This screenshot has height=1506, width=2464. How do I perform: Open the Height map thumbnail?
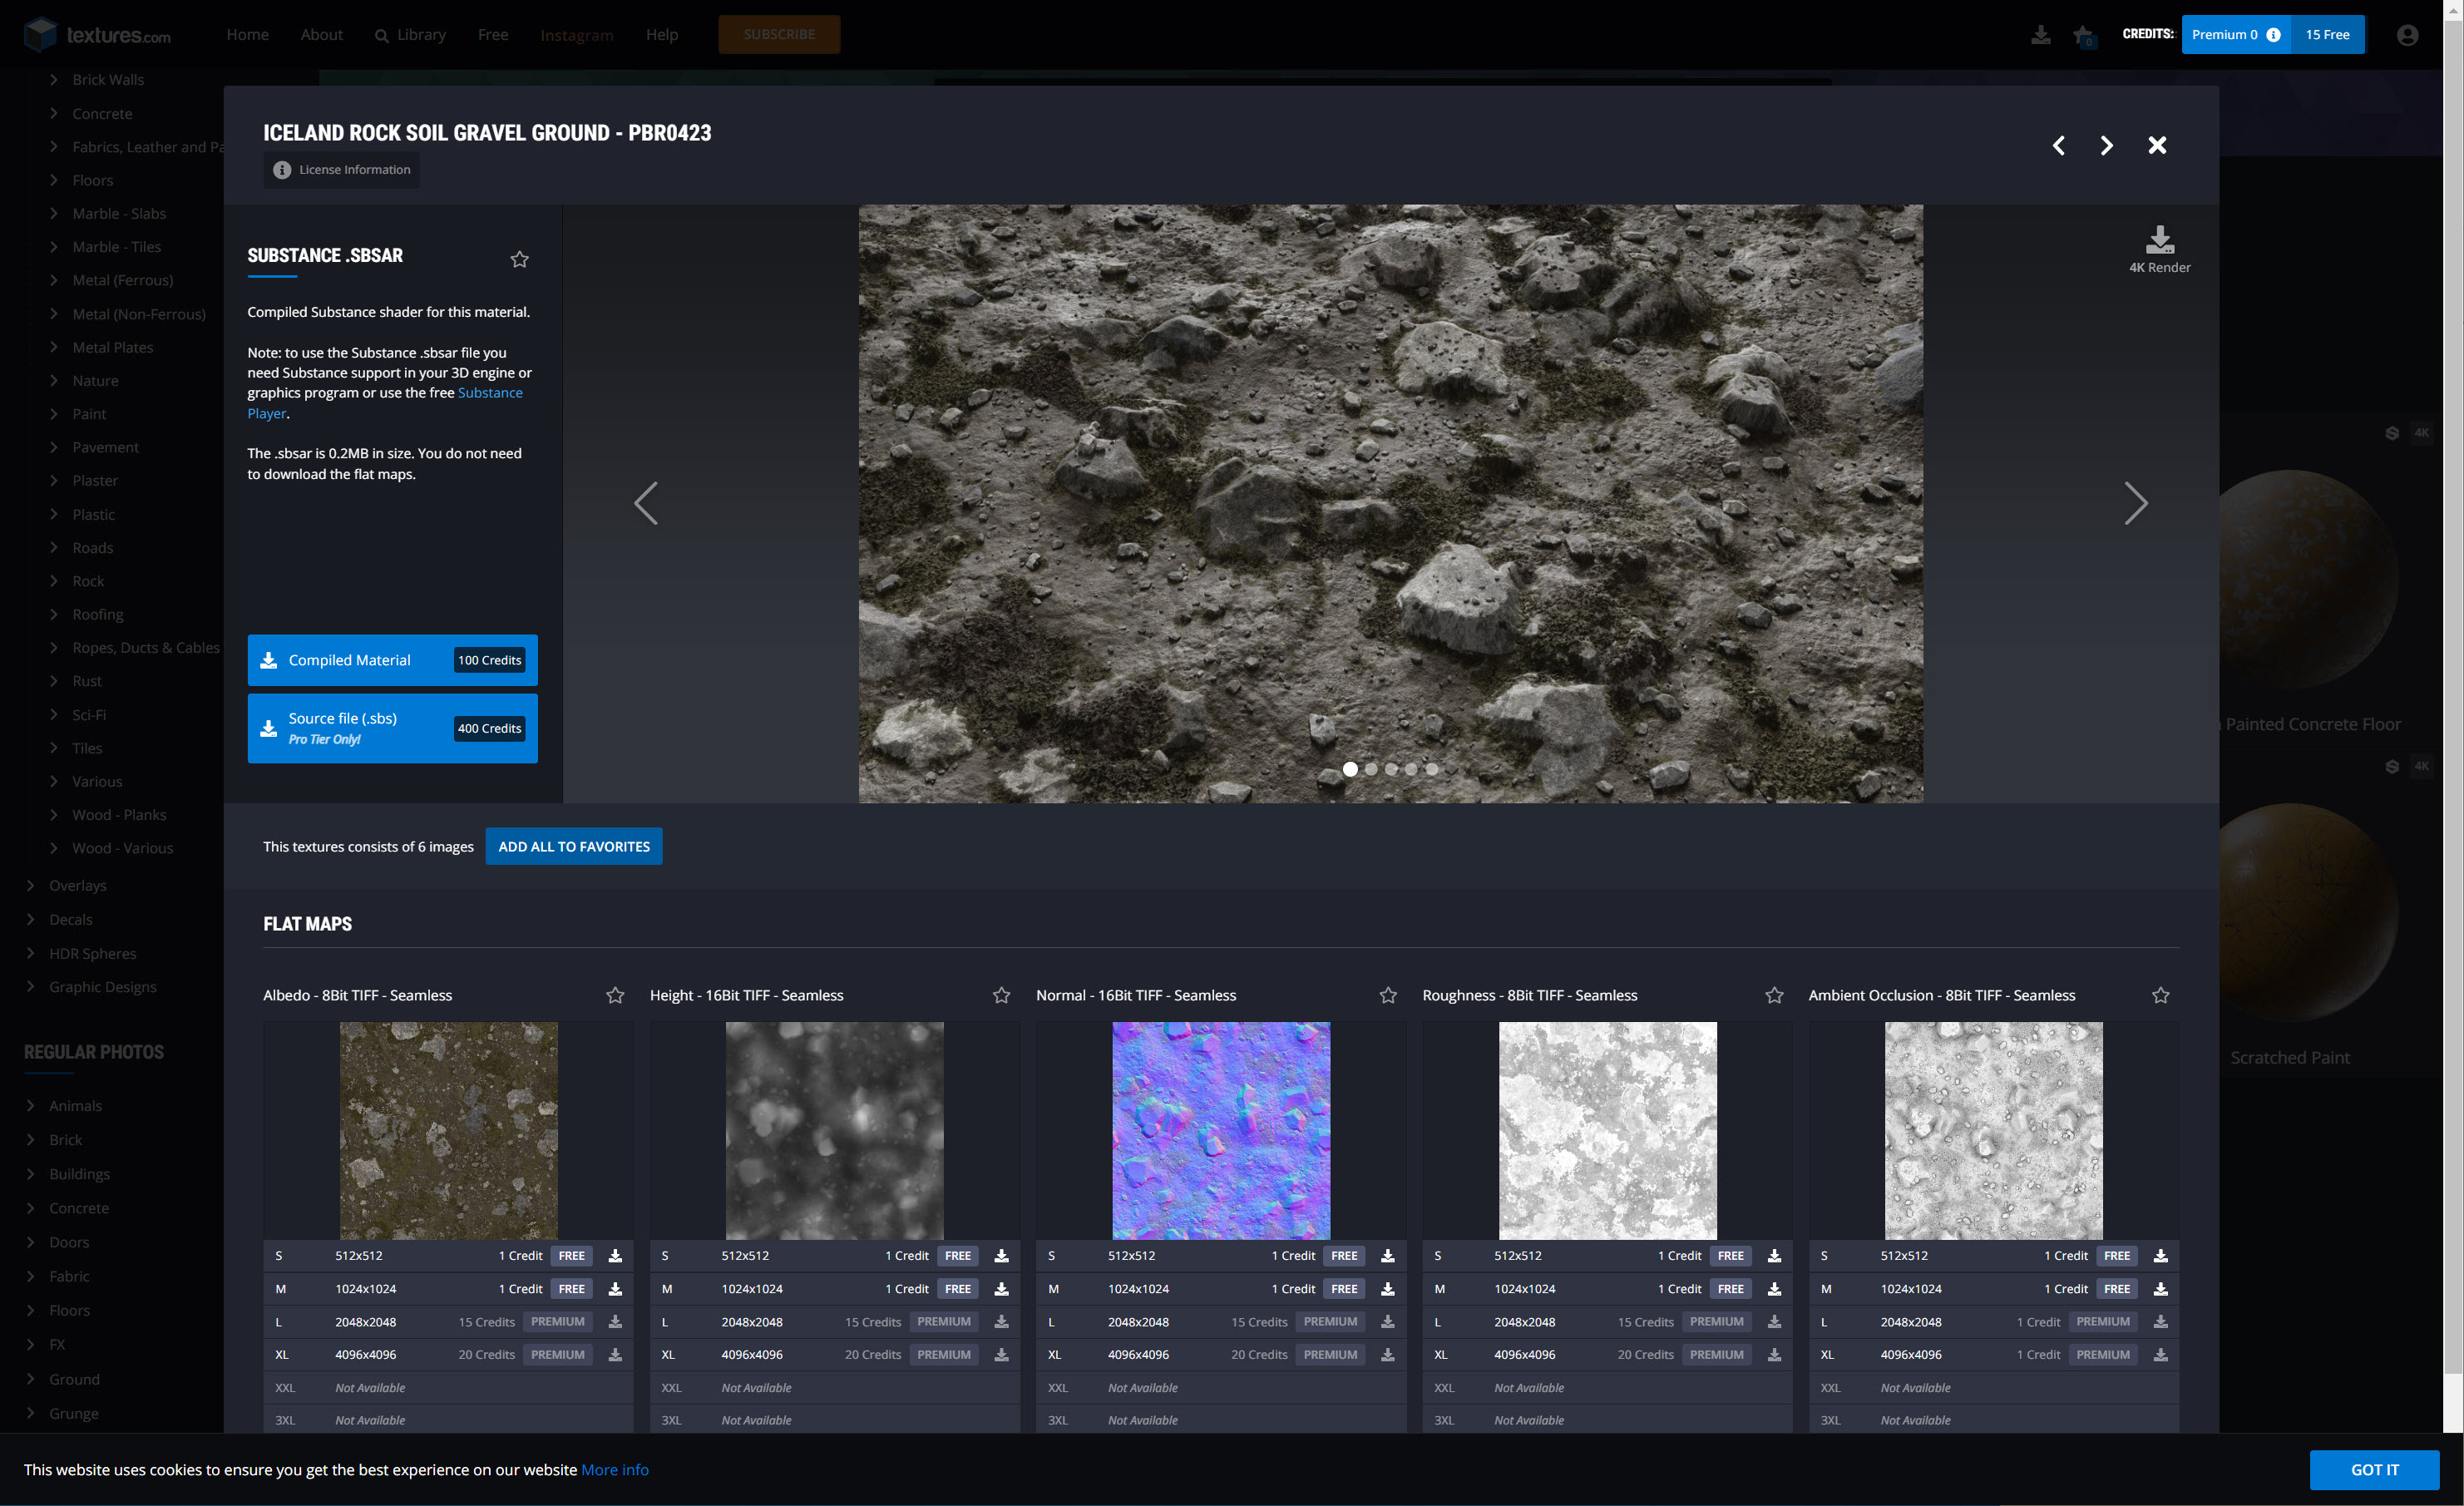(834, 1130)
